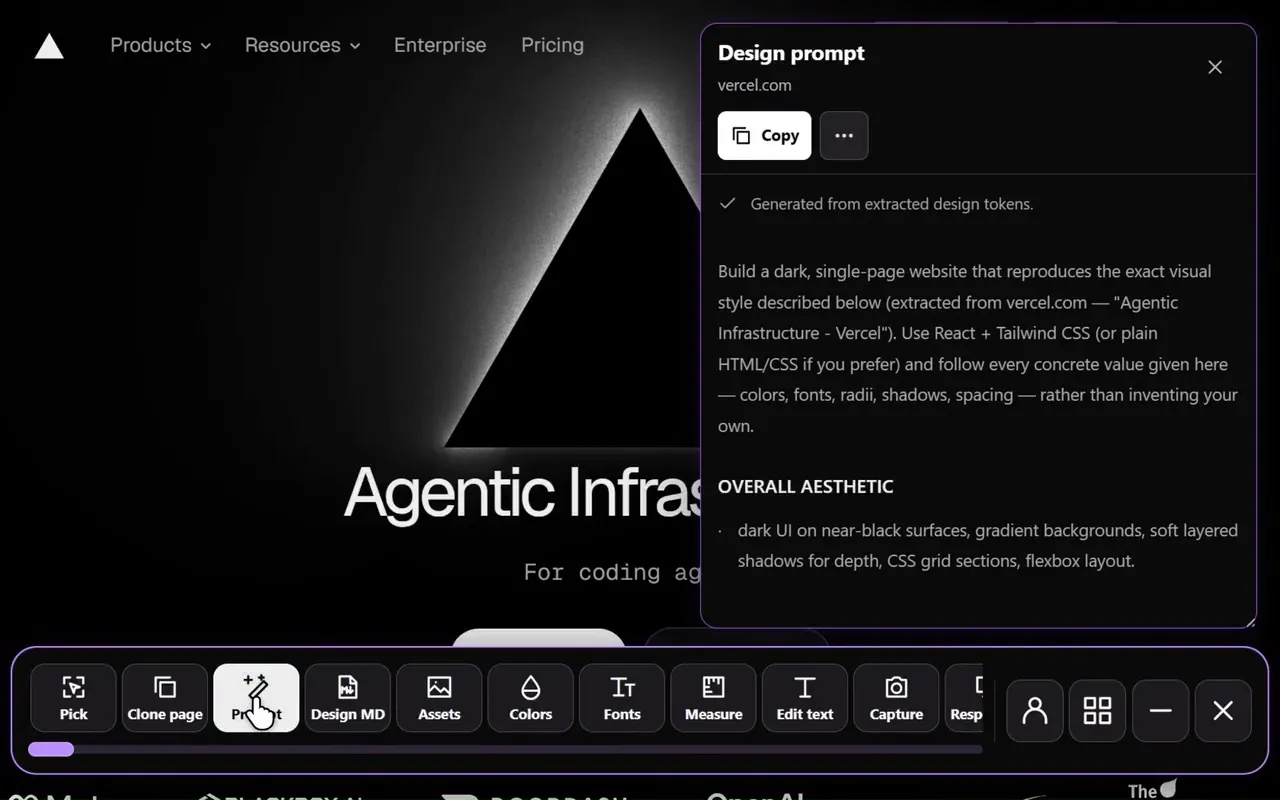Open the Assets tool
The image size is (1280, 800).
click(x=439, y=698)
